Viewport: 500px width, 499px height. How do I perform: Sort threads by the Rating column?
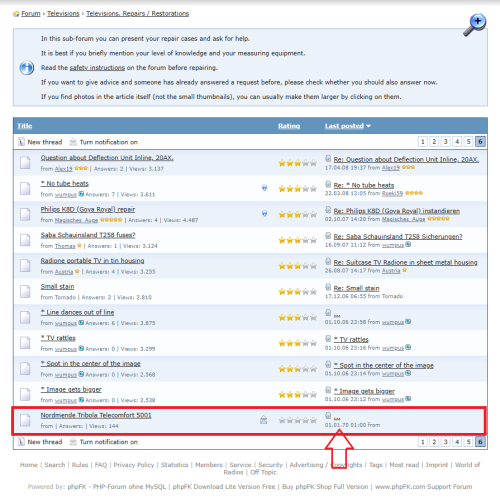tap(289, 126)
